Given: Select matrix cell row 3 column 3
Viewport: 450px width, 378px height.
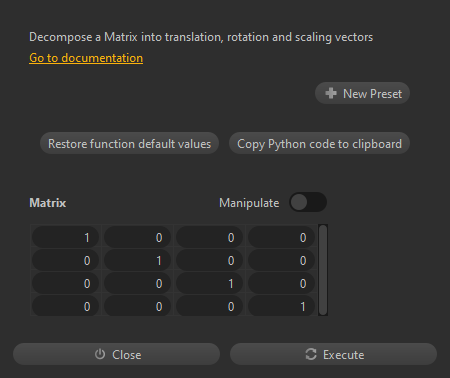Looking at the screenshot, I should 210,283.
